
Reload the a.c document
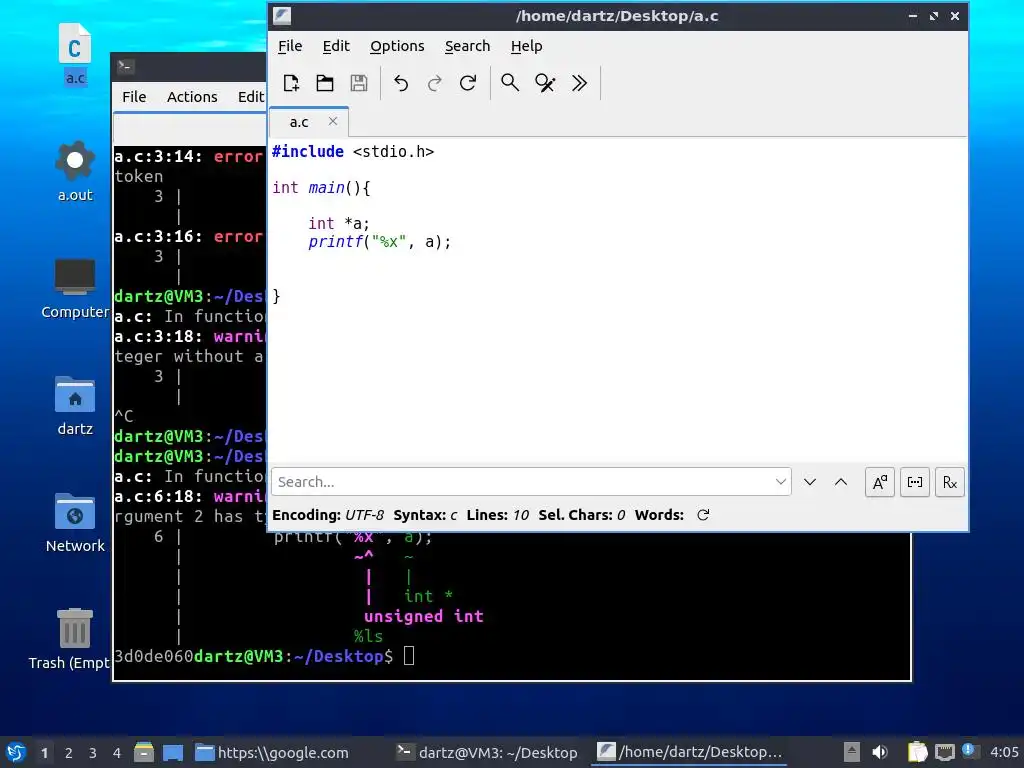[468, 83]
